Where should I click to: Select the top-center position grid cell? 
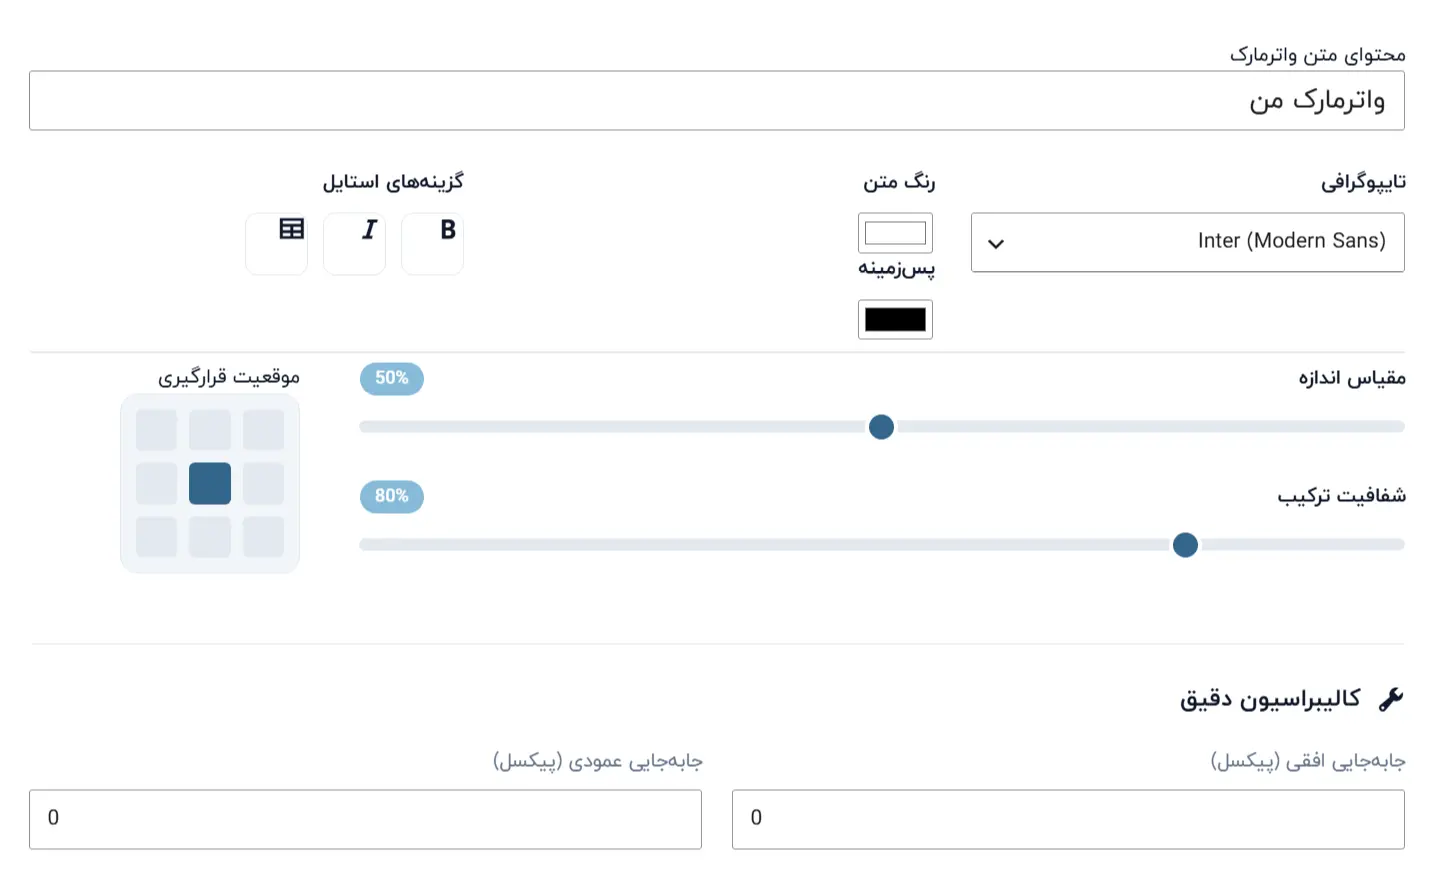(210, 430)
